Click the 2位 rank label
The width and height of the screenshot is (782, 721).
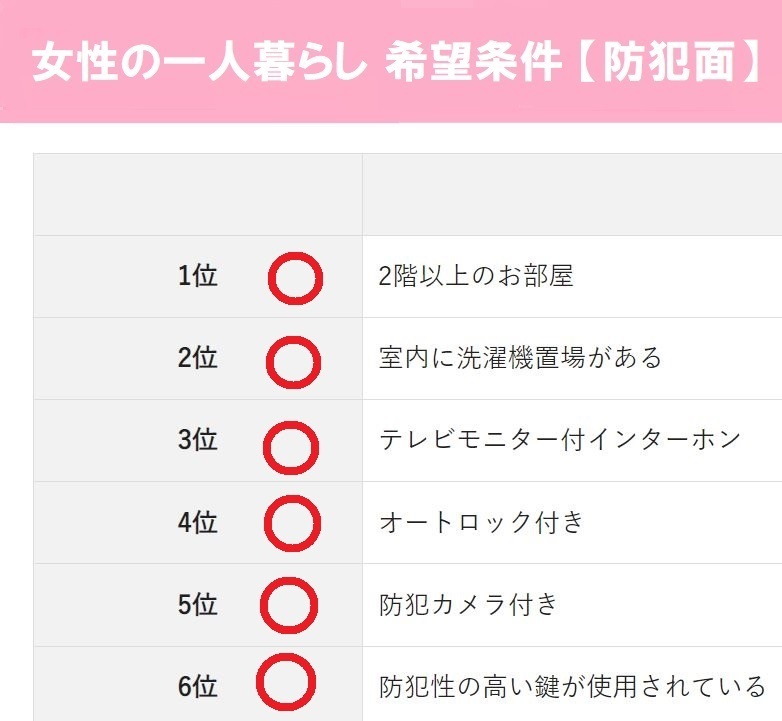(x=198, y=358)
